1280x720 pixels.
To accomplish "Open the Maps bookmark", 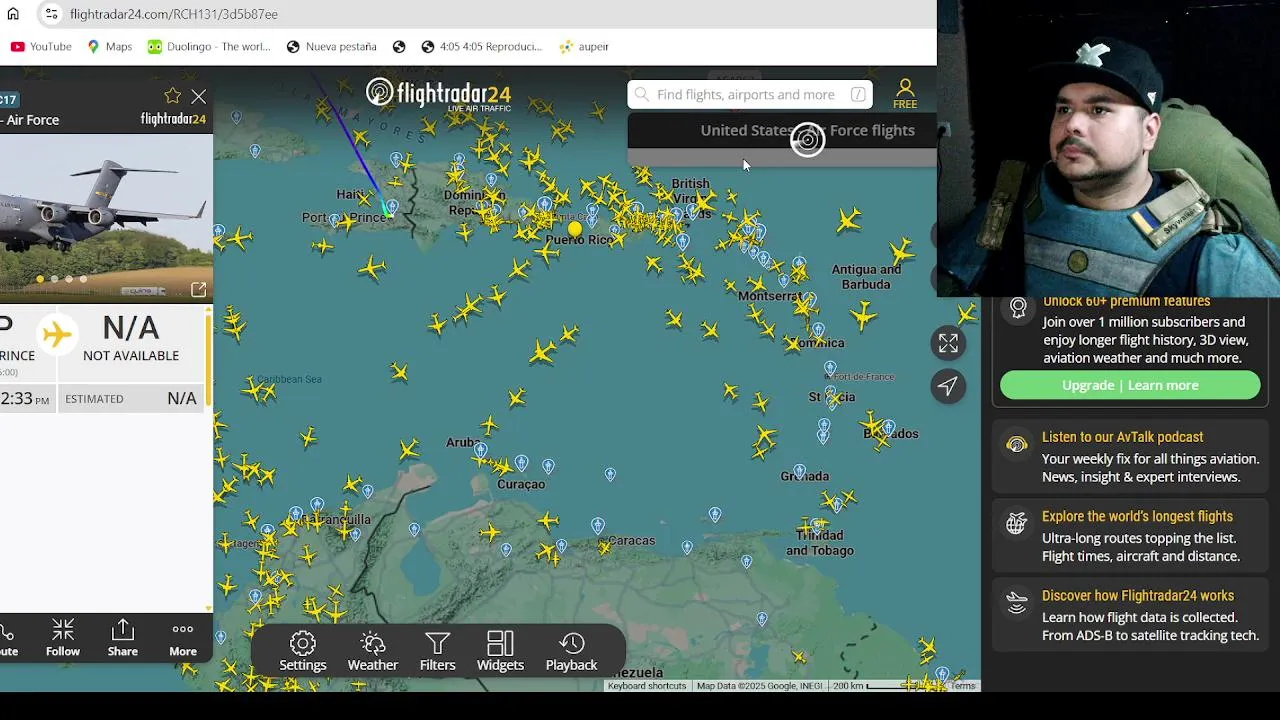I will click(x=109, y=46).
